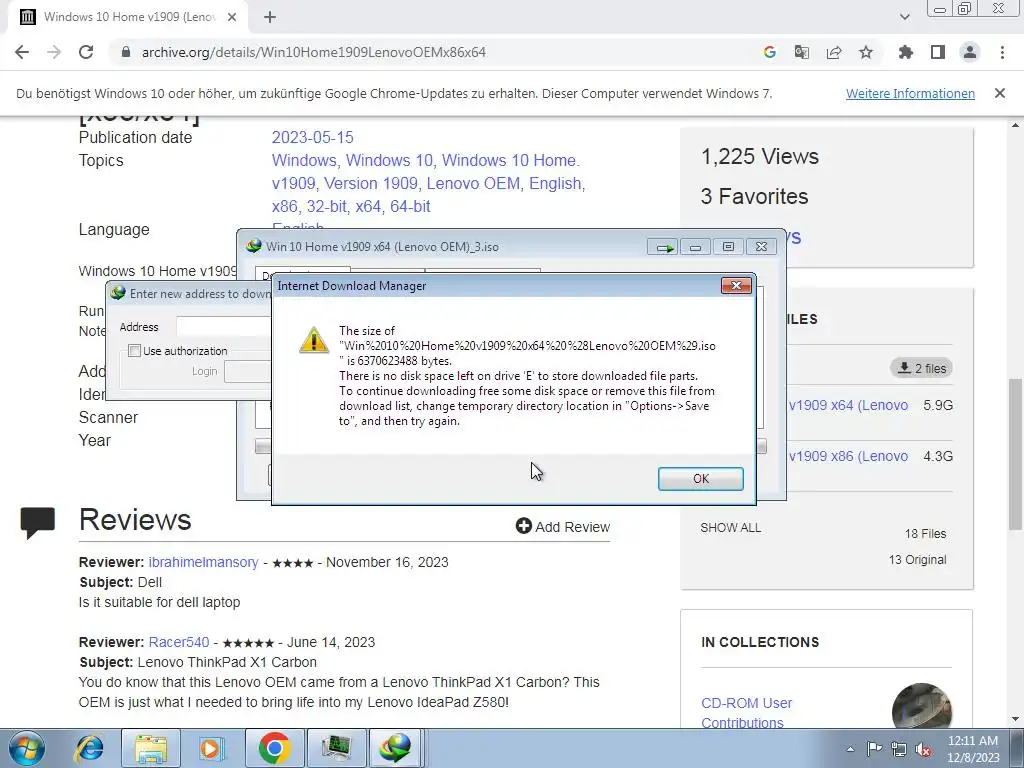Open the clock showing 12:11 AM
The width and height of the screenshot is (1024, 768).
point(972,749)
